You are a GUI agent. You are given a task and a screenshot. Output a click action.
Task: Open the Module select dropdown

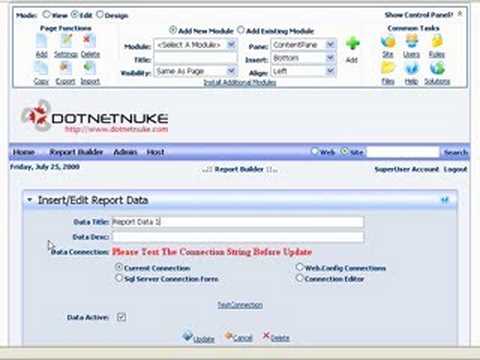coord(196,45)
